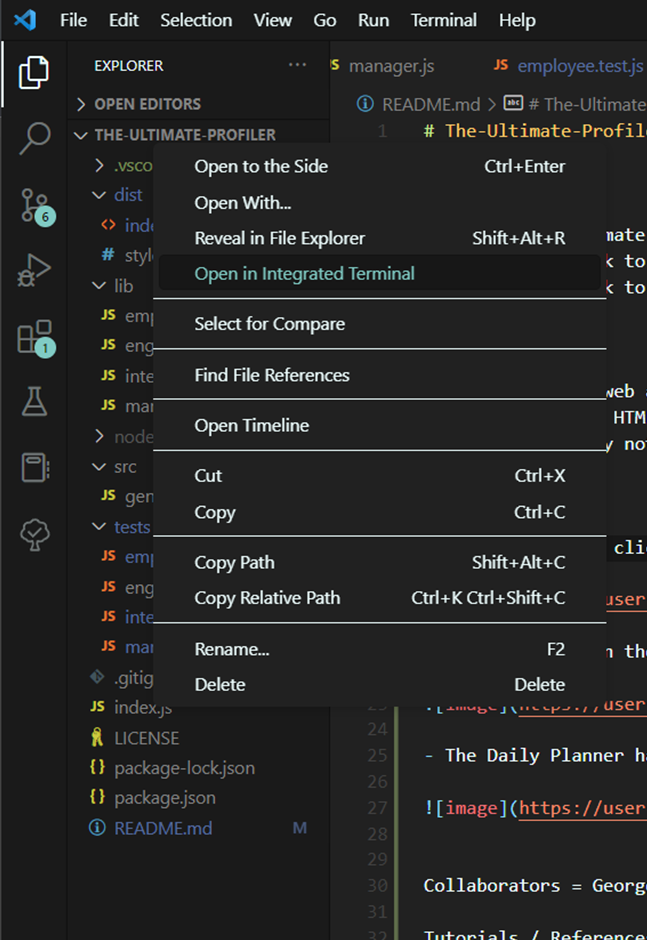Expand the OPEN EDITORS section
Screen dimensions: 647x940
pyautogui.click(x=80, y=103)
